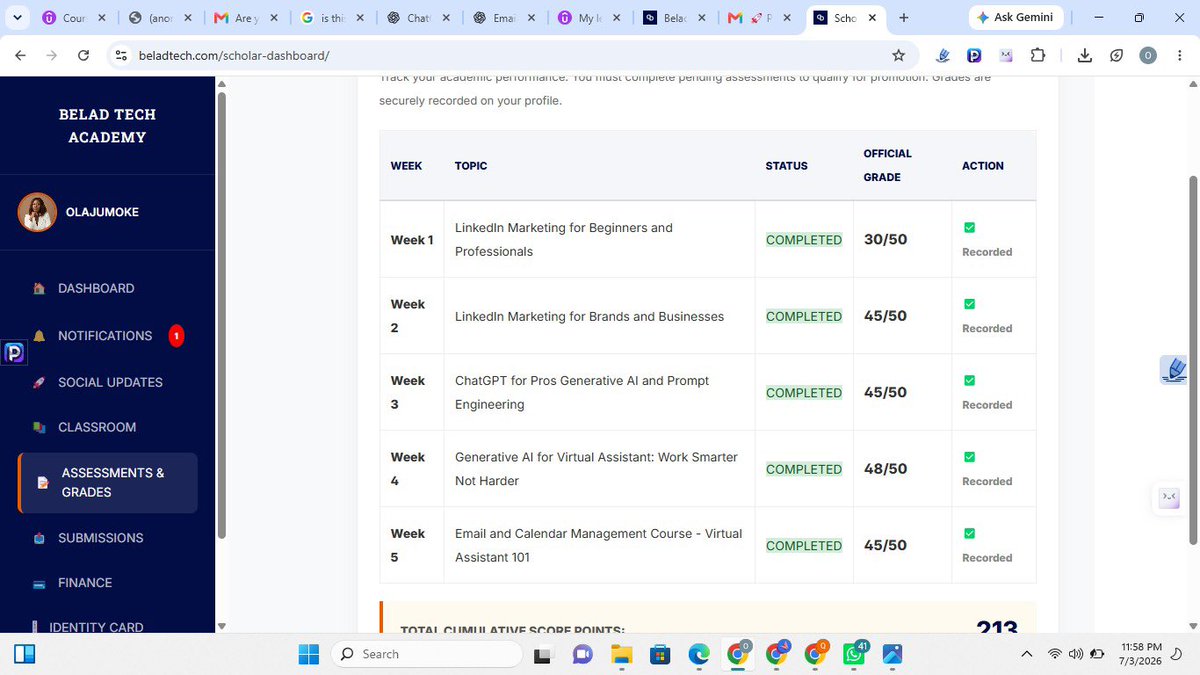Click the Week 1 Recorded checkmark
This screenshot has height=675, width=1200.
tap(969, 228)
